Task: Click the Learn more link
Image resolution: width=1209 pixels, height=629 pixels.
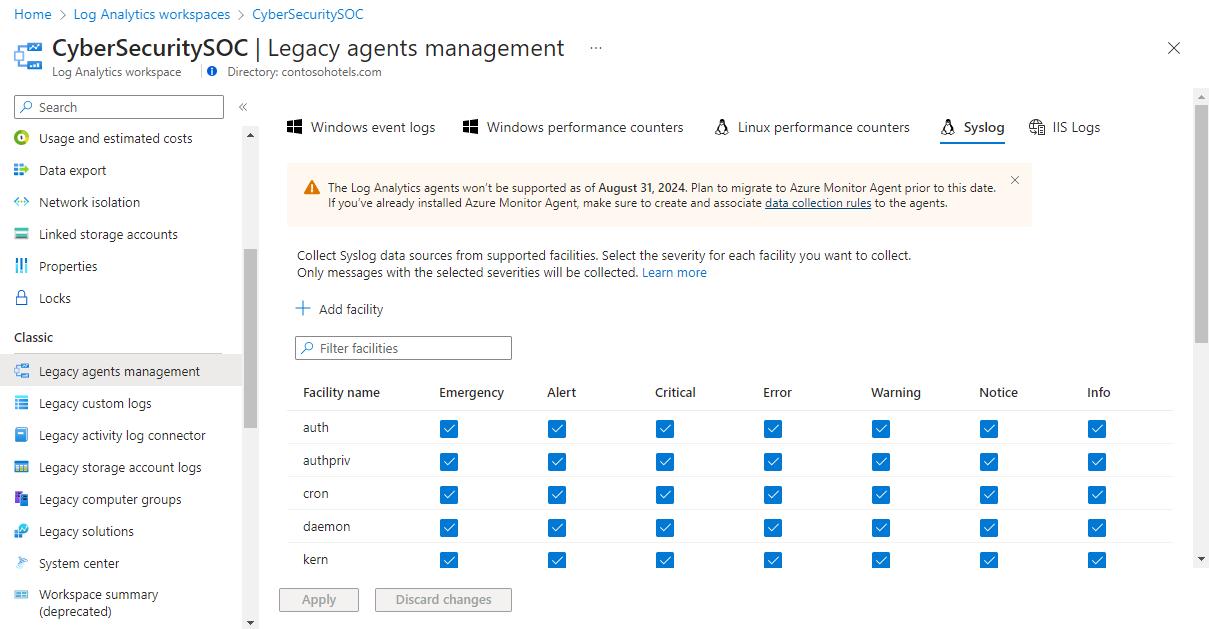Action: [x=674, y=272]
